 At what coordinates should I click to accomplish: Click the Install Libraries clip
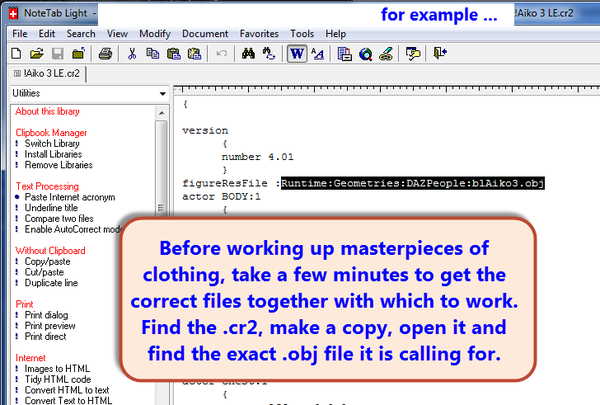tap(53, 154)
